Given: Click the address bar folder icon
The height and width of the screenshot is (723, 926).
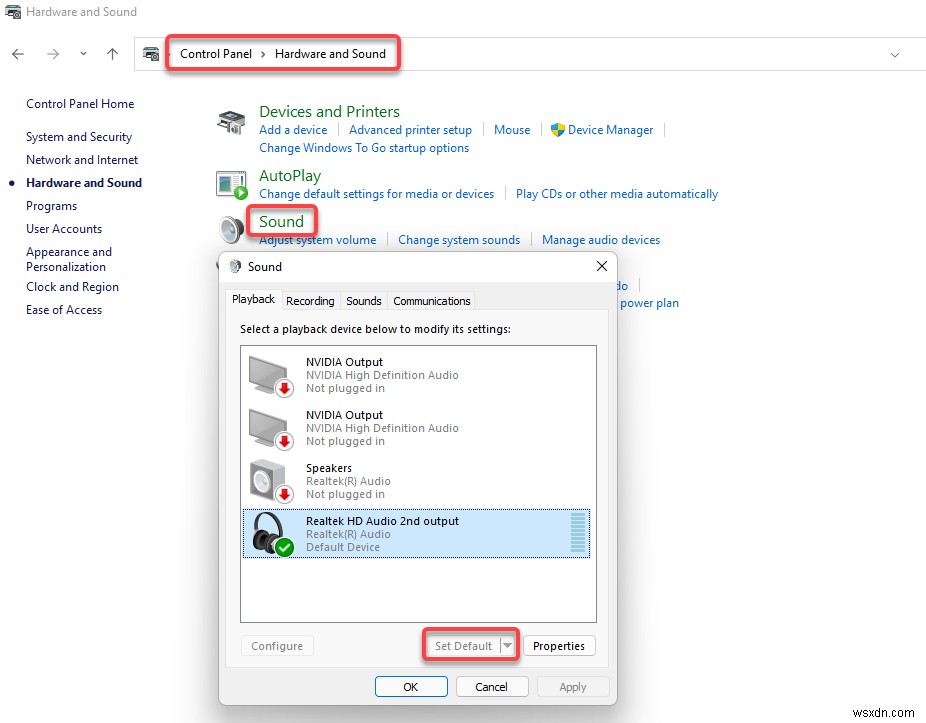Looking at the screenshot, I should (x=152, y=54).
